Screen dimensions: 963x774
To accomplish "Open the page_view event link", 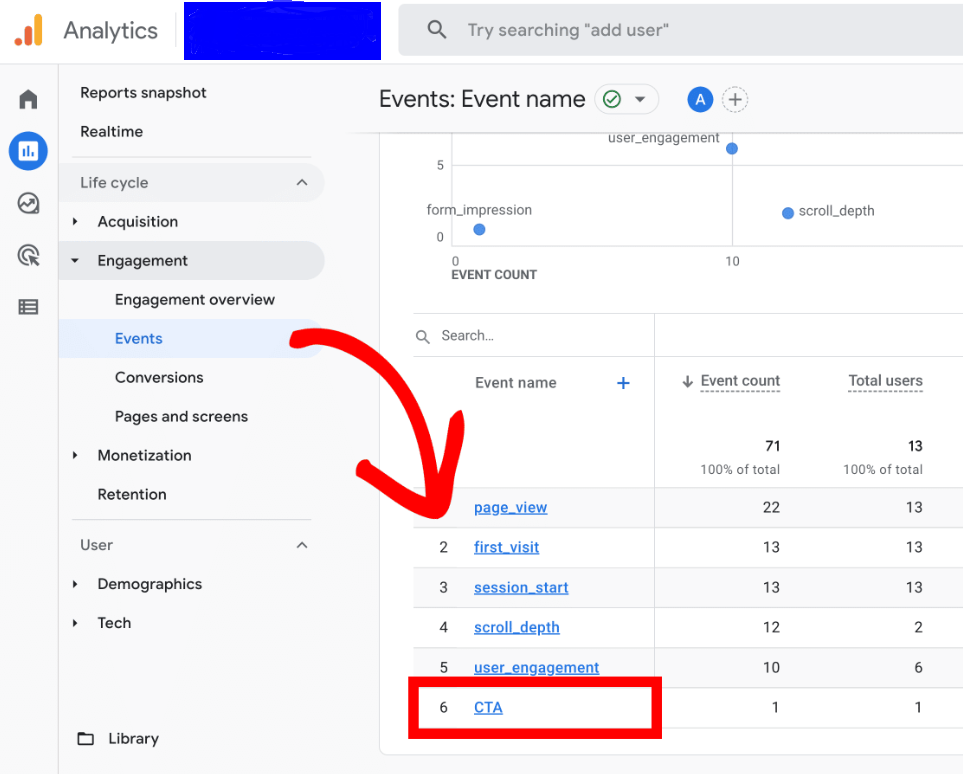I will tap(510, 507).
